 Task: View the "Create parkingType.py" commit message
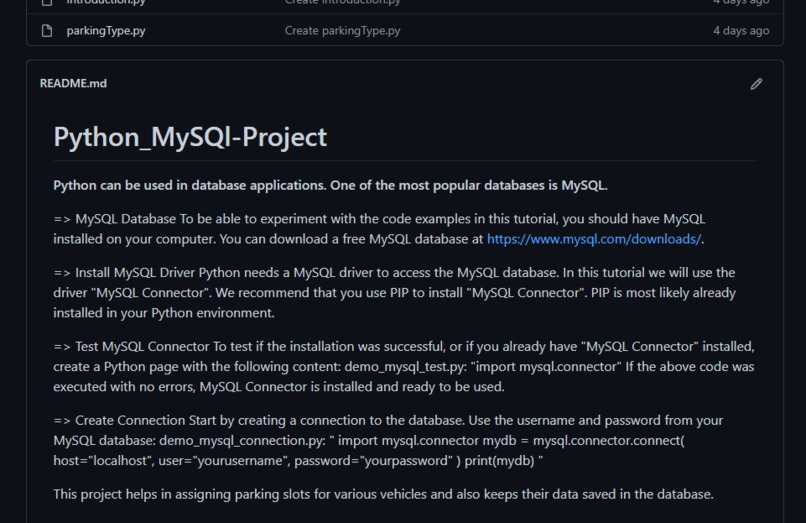click(x=342, y=31)
